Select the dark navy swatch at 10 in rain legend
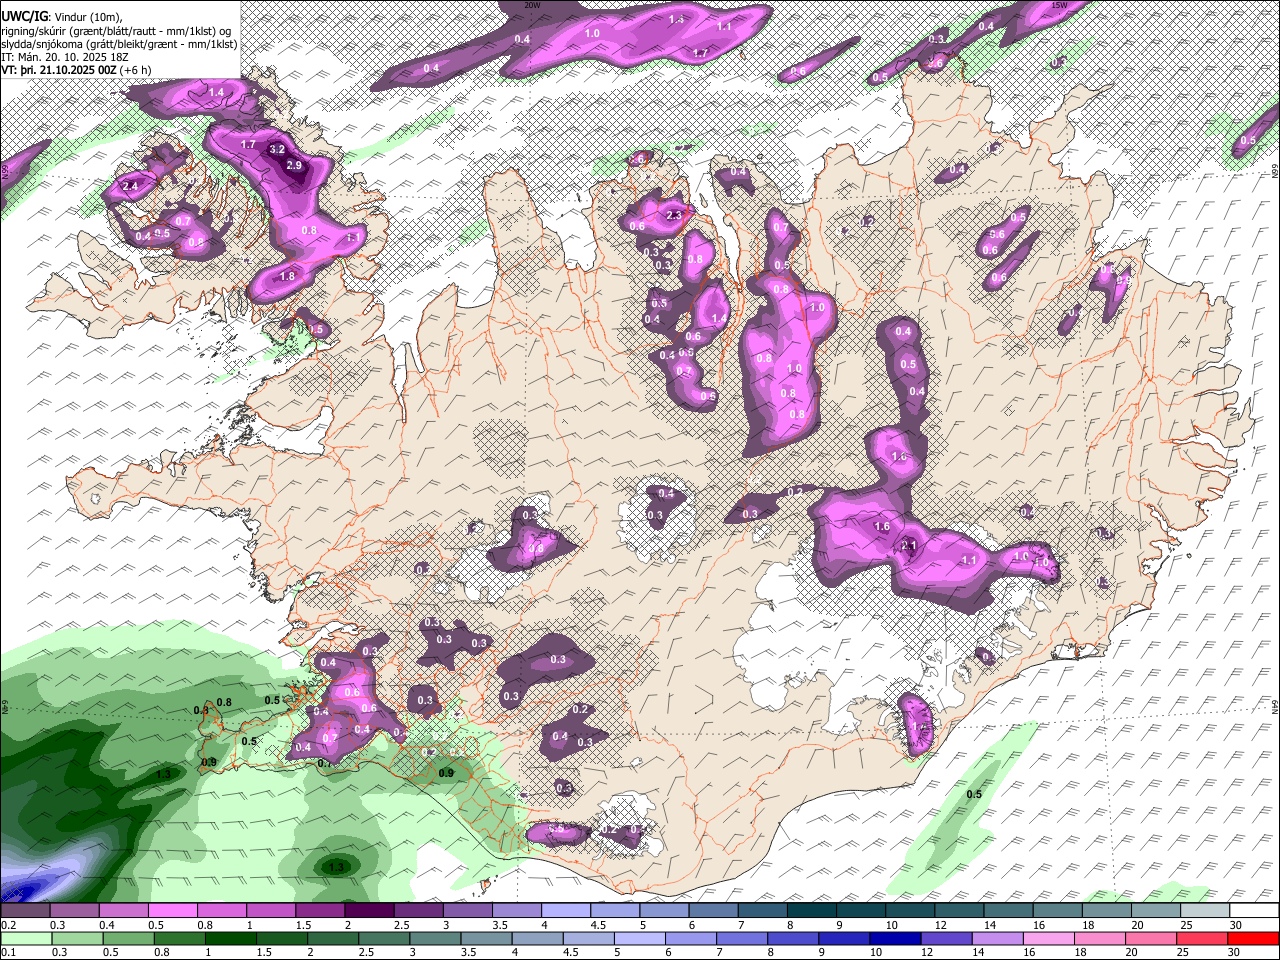 [894, 938]
